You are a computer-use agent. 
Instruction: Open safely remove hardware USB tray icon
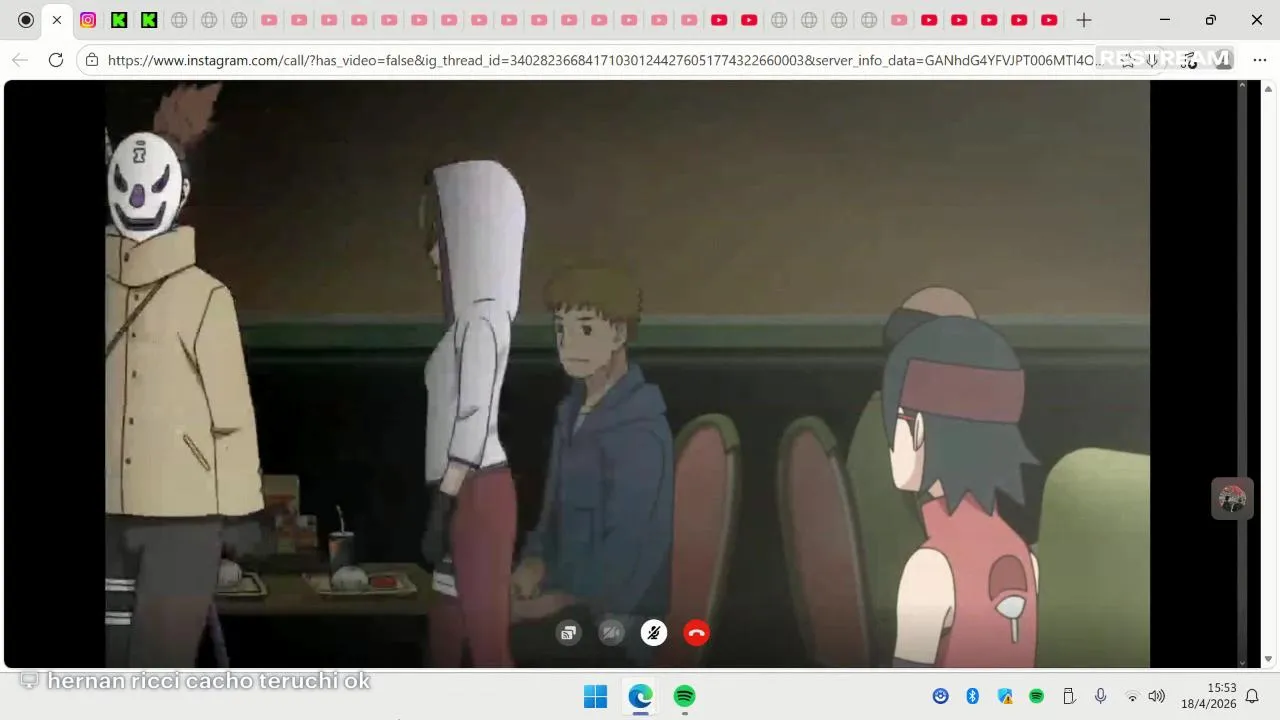(x=1068, y=696)
